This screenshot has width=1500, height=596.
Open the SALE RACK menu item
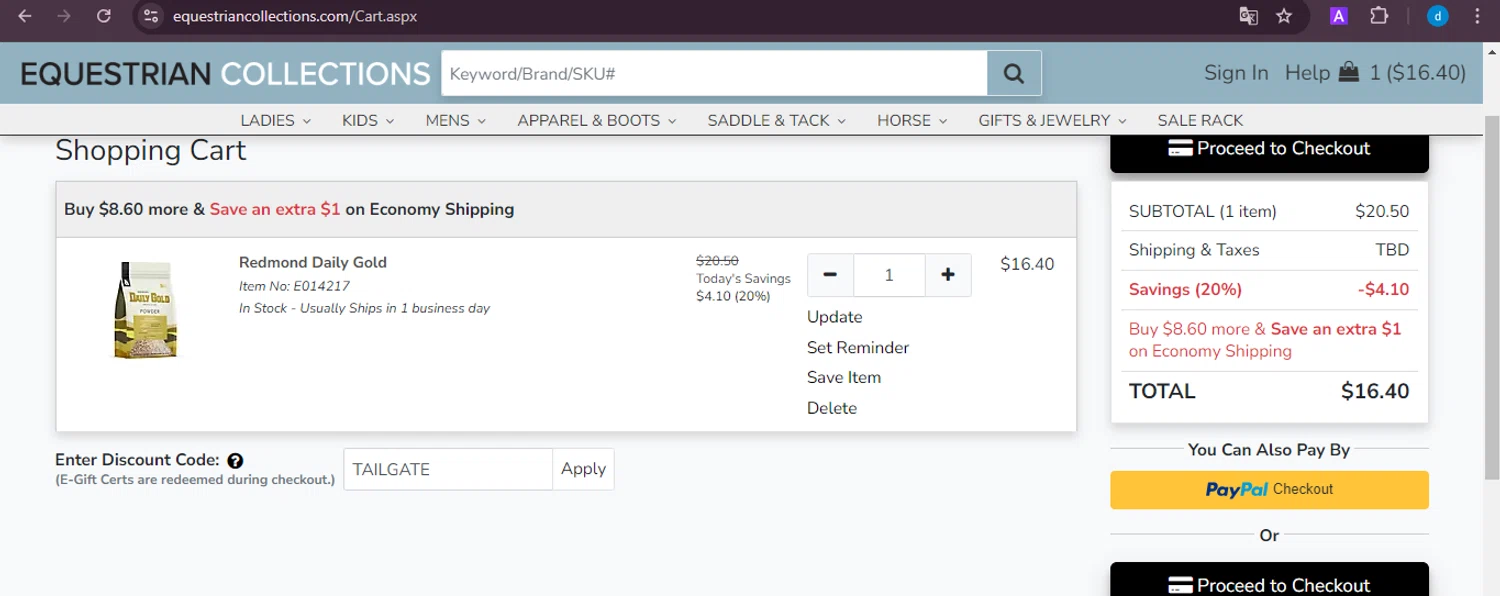pyautogui.click(x=1200, y=120)
